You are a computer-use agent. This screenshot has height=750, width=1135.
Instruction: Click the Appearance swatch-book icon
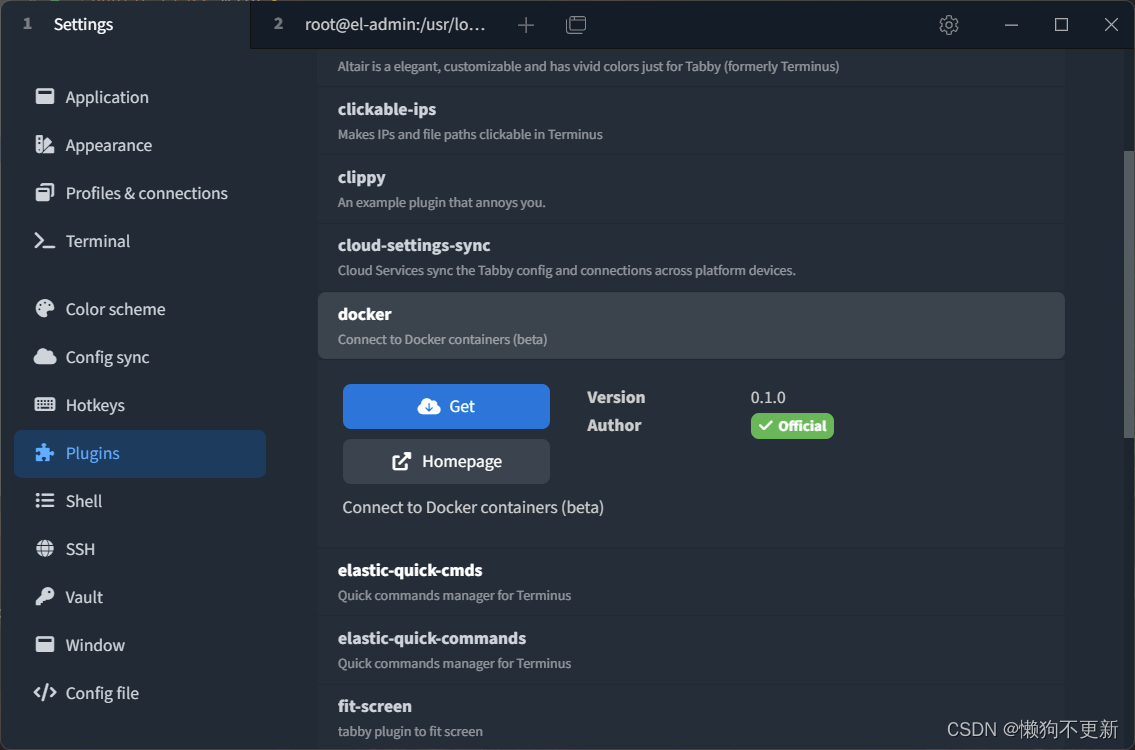click(45, 145)
